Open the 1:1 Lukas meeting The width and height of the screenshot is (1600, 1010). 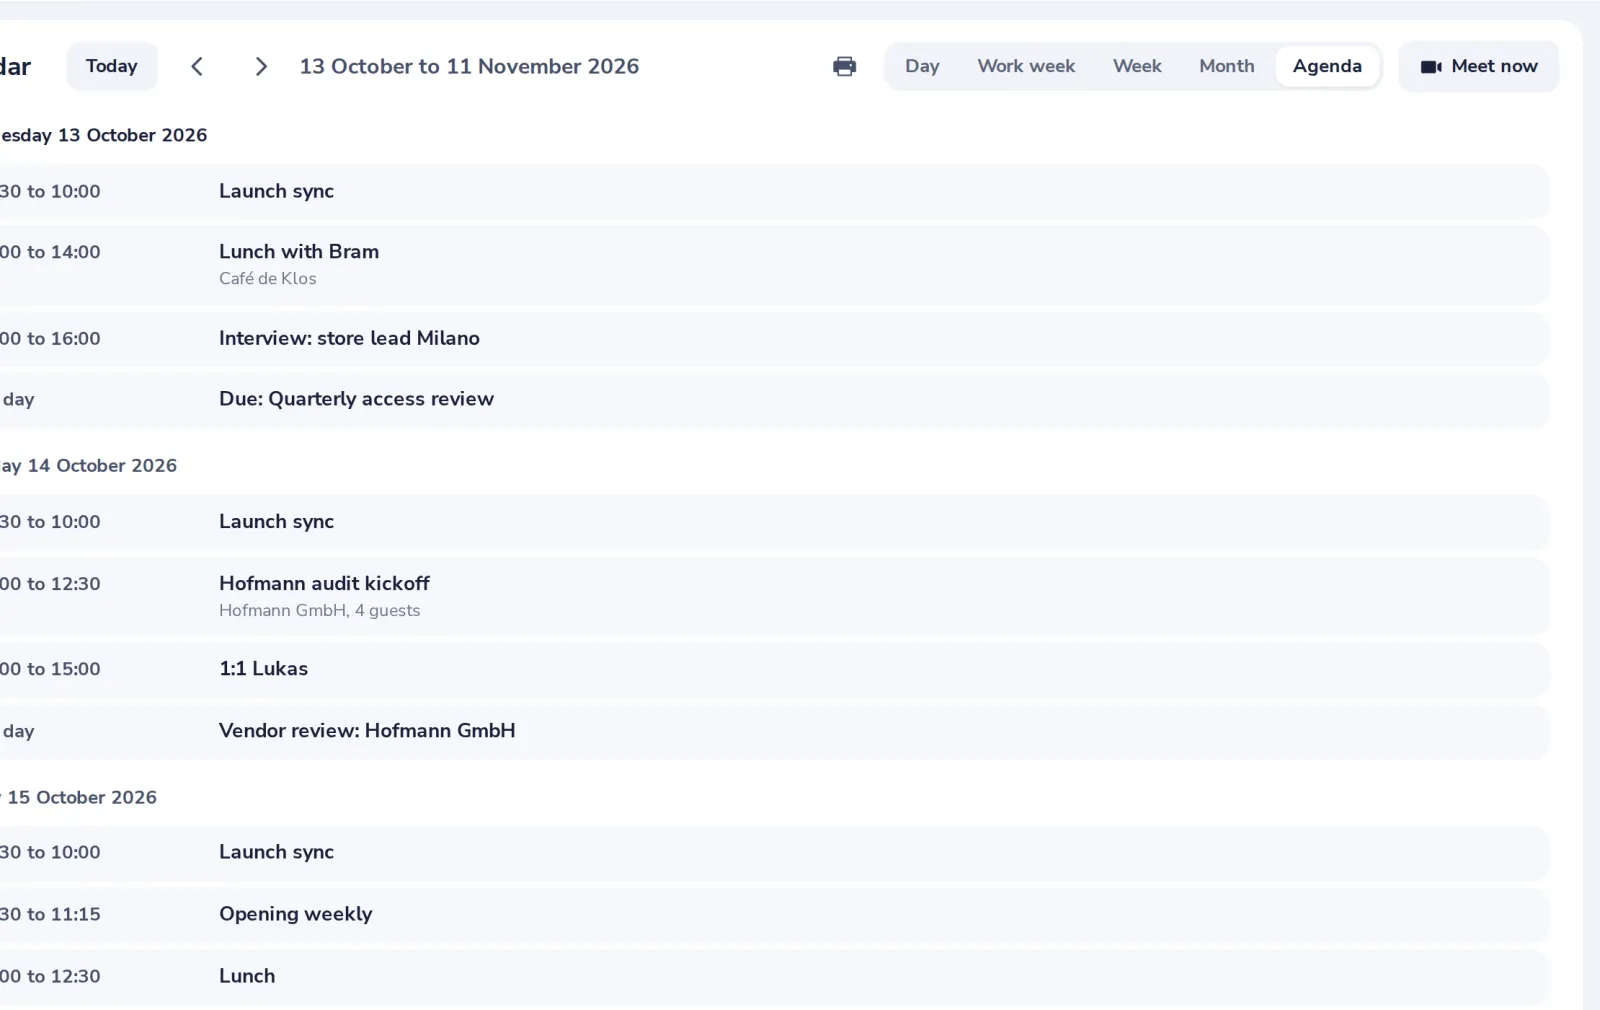click(x=774, y=669)
